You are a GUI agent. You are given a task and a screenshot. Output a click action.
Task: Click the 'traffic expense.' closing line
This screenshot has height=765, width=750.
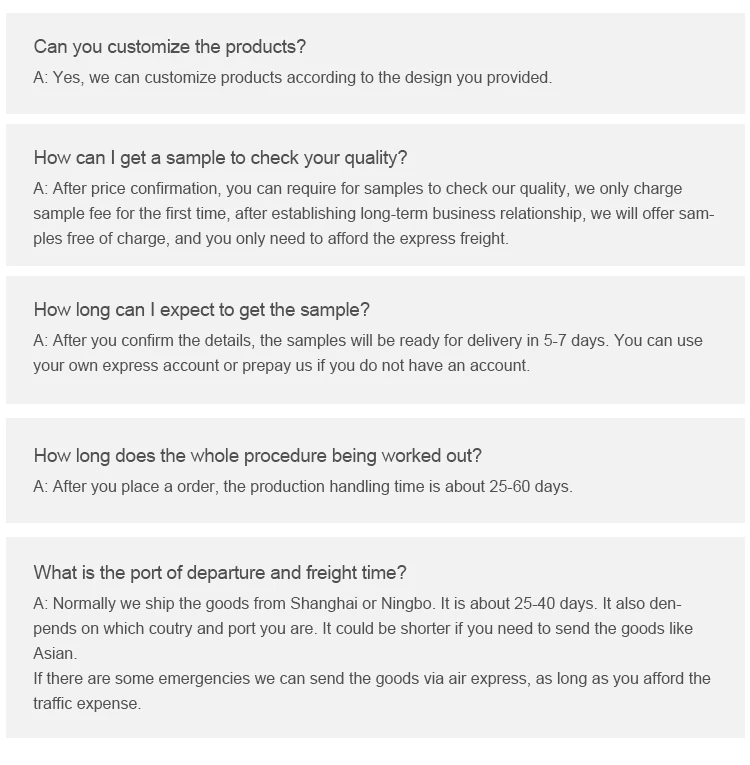tap(87, 704)
